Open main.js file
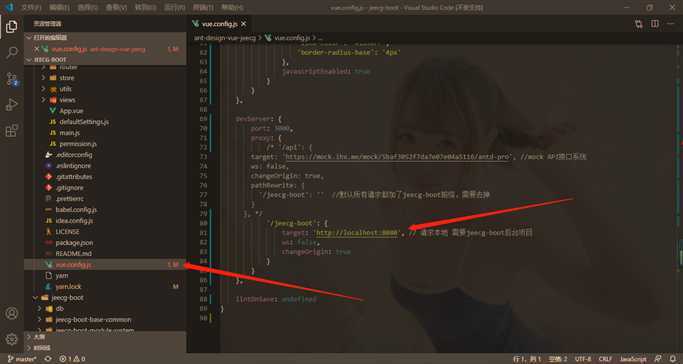Screen dimensions: 683x364 point(70,133)
